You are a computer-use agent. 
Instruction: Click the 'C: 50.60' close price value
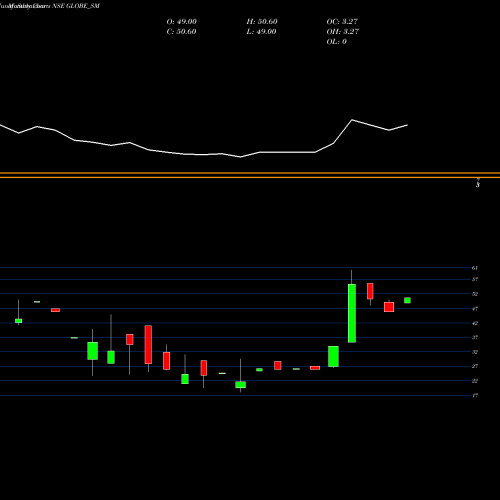[181, 32]
